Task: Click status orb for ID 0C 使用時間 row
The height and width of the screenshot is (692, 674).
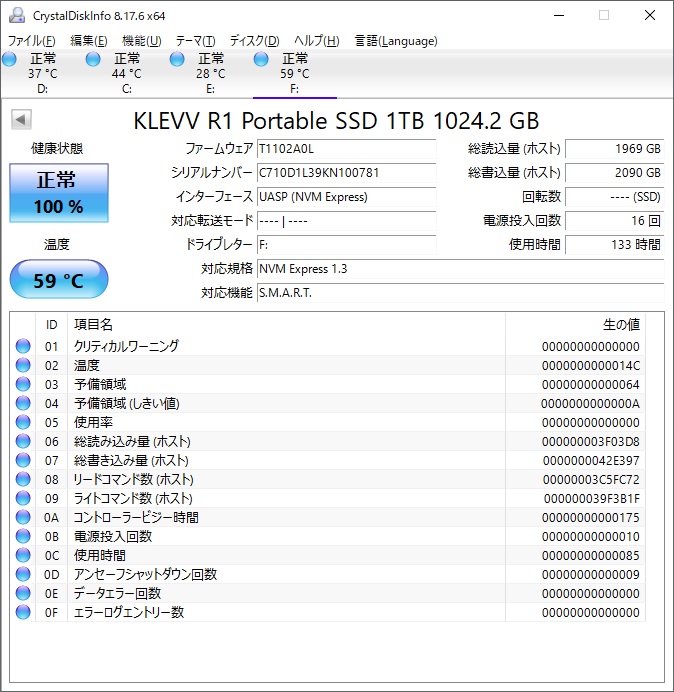Action: [x=23, y=555]
